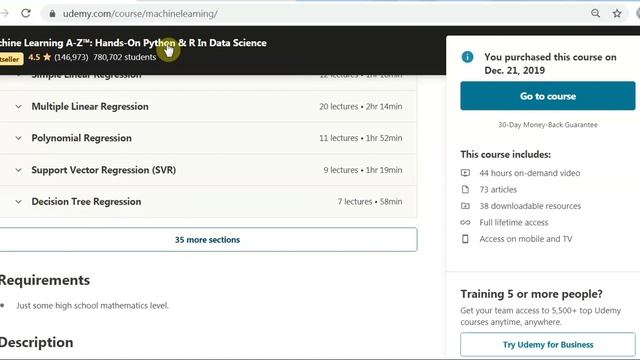Click '11 lectures • 1hr 52min' text
This screenshot has width=640, height=360.
click(x=360, y=138)
